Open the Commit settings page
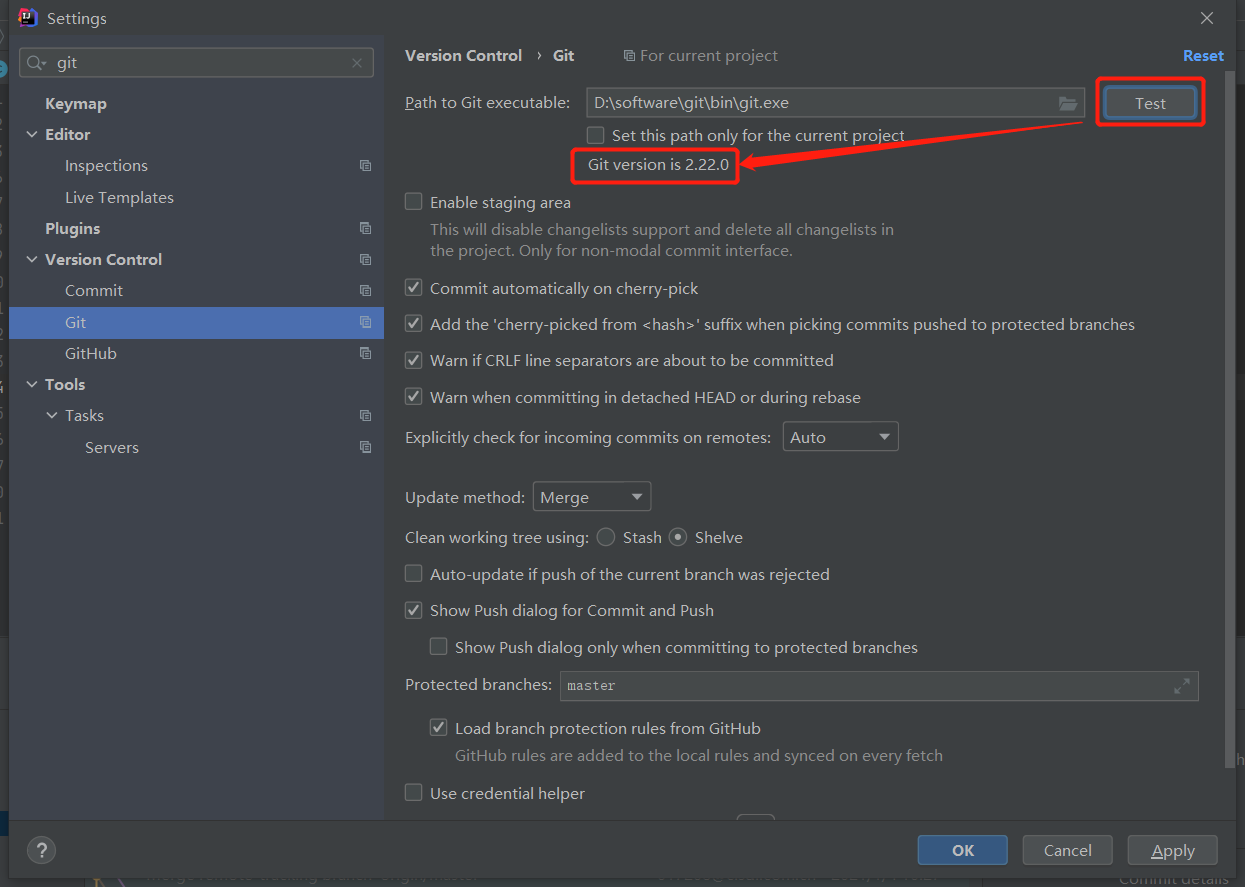 pyautogui.click(x=94, y=290)
